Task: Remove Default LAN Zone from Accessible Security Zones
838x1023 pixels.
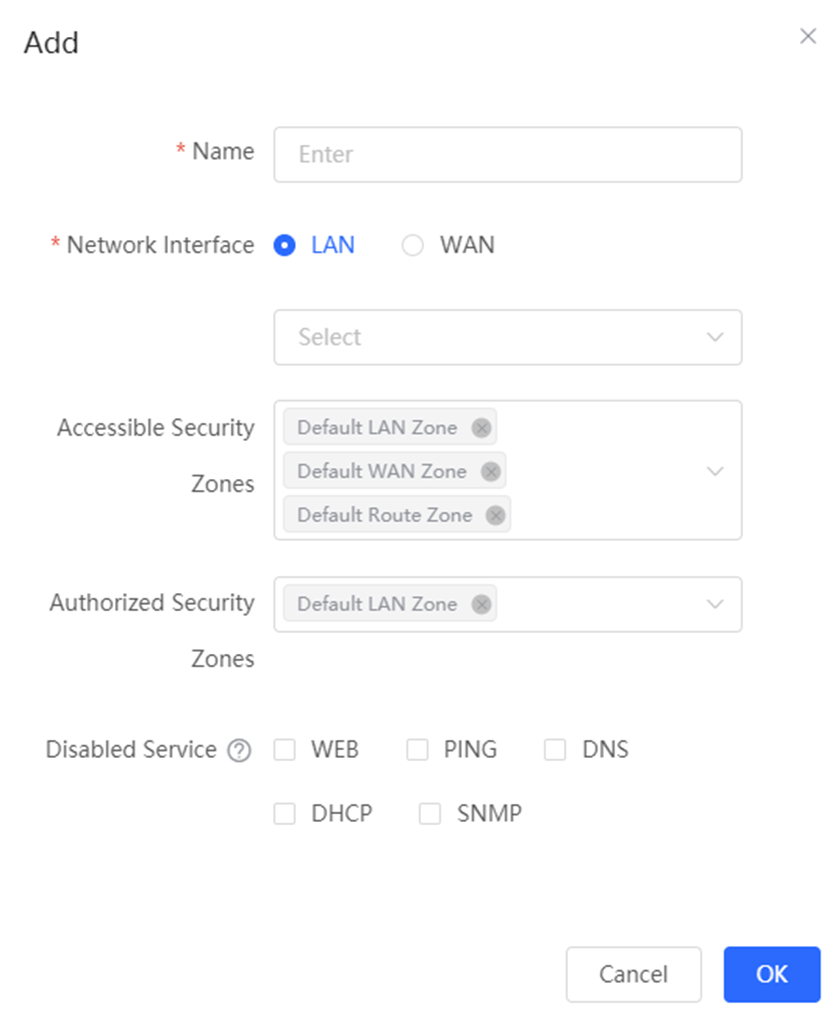Action: click(x=481, y=428)
